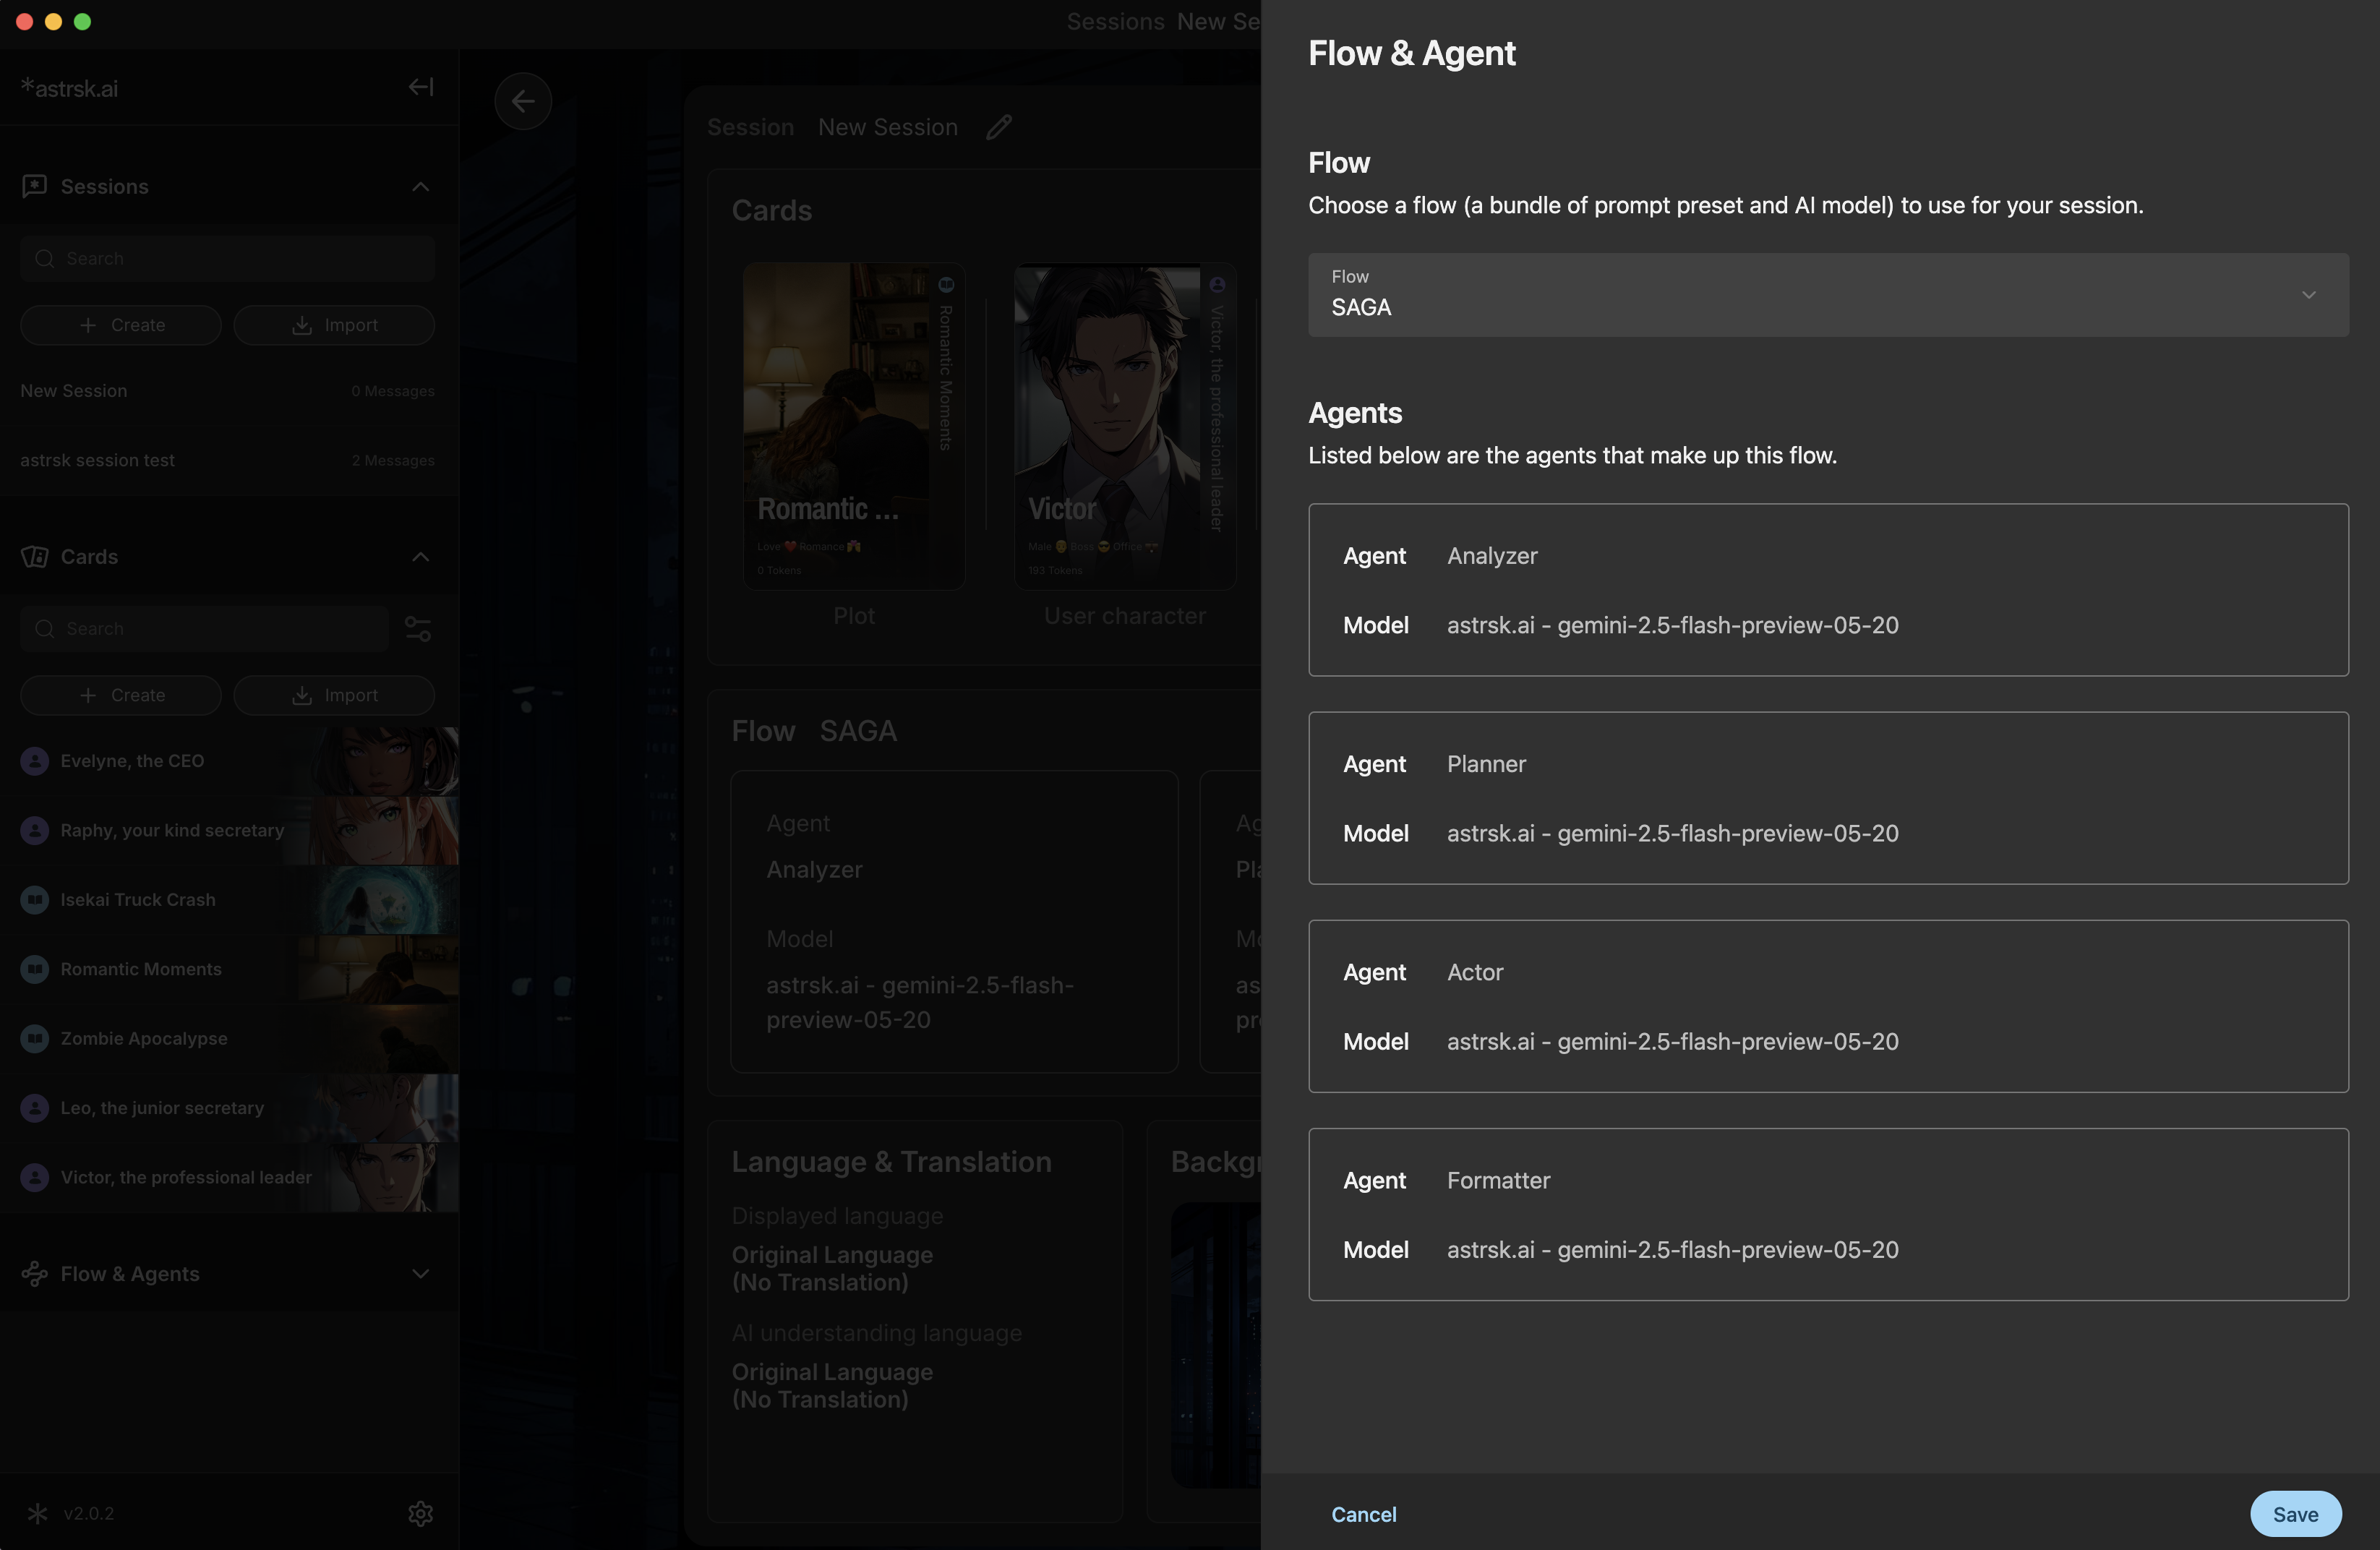This screenshot has height=1550, width=2380.
Task: Click the back arrow circle button
Action: [x=523, y=101]
